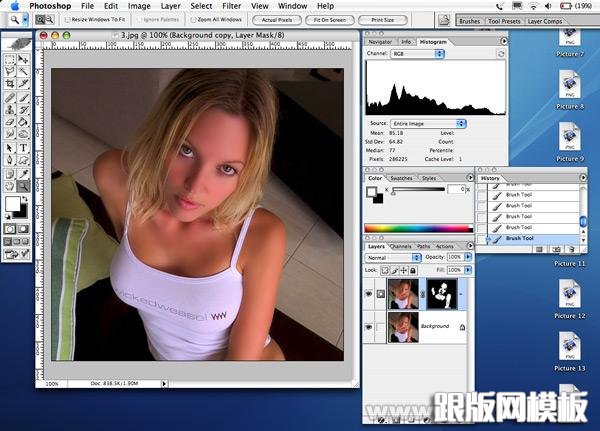Open the History palette options menu arrow
600x431 pixels.
(583, 178)
